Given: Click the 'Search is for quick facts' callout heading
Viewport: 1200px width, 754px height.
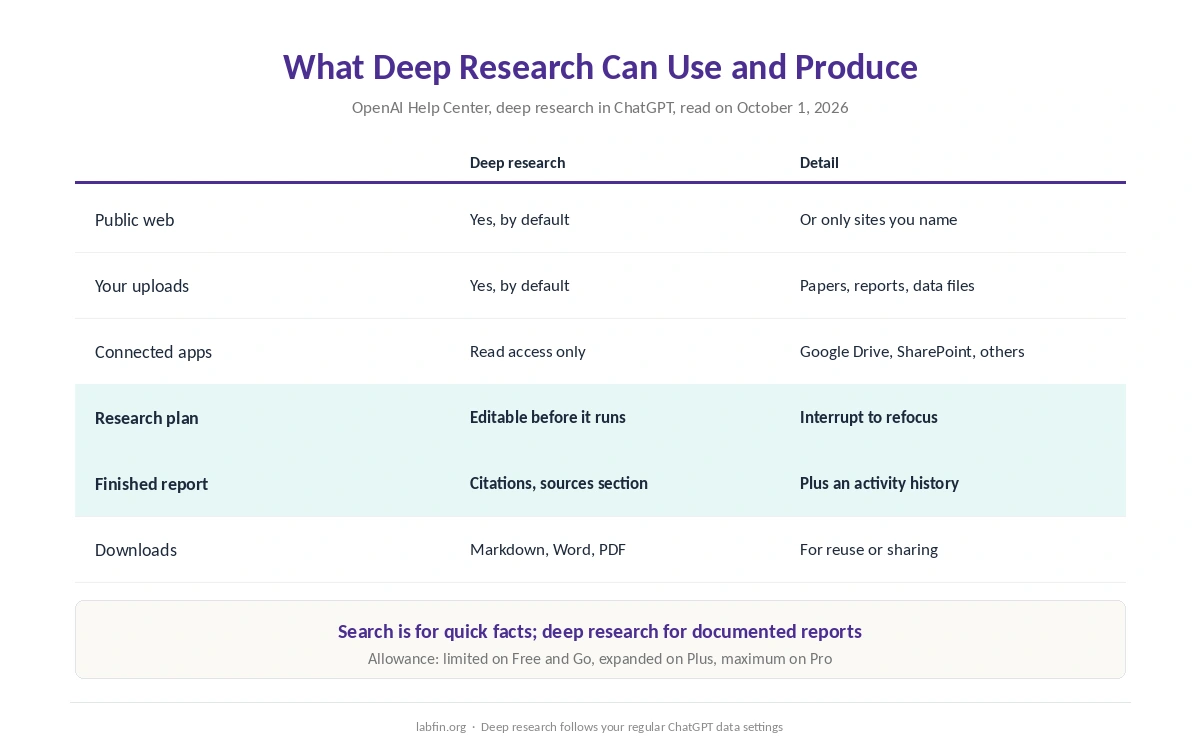Looking at the screenshot, I should (600, 631).
